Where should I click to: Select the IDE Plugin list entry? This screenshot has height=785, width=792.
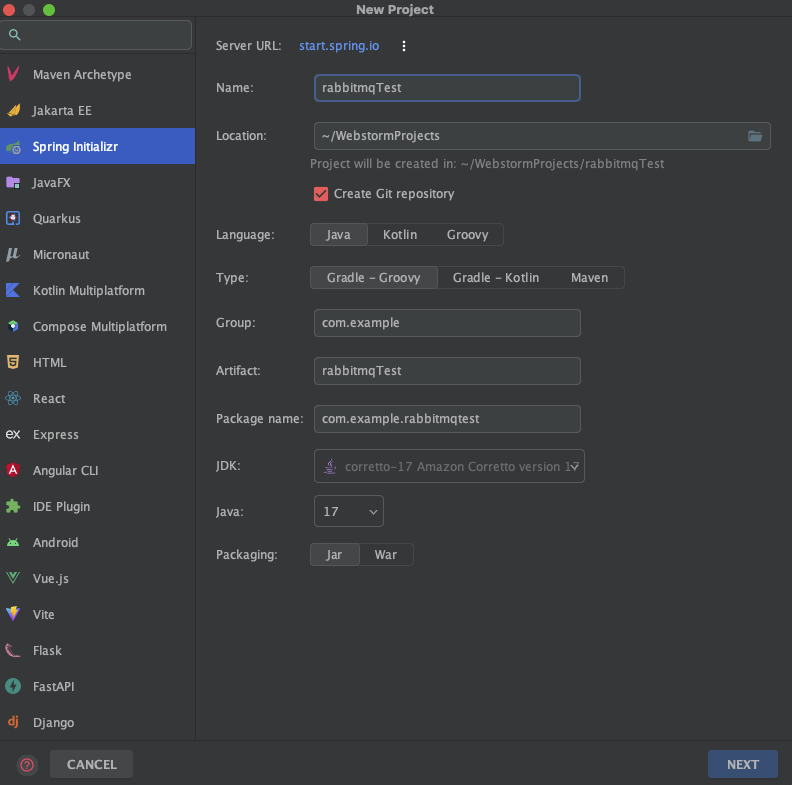[97, 506]
